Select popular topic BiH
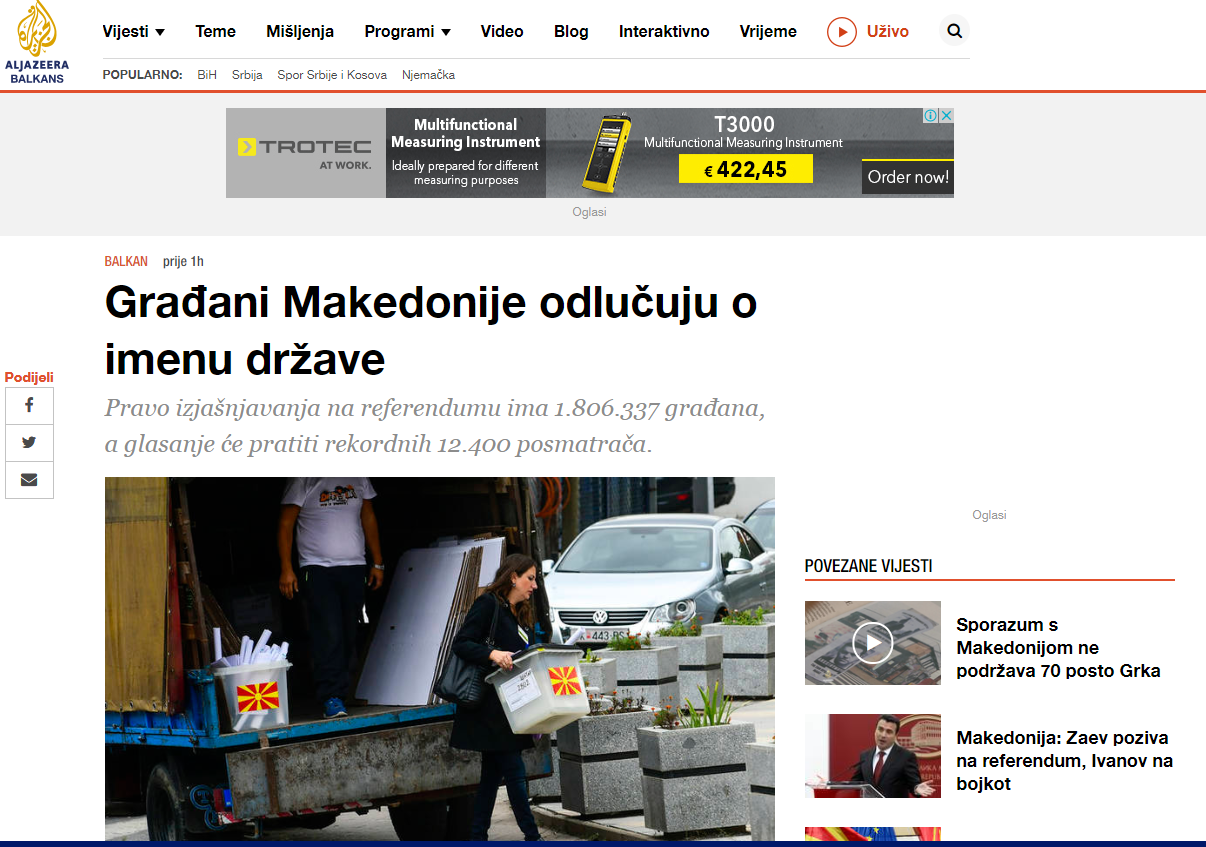This screenshot has width=1206, height=847. [x=207, y=75]
